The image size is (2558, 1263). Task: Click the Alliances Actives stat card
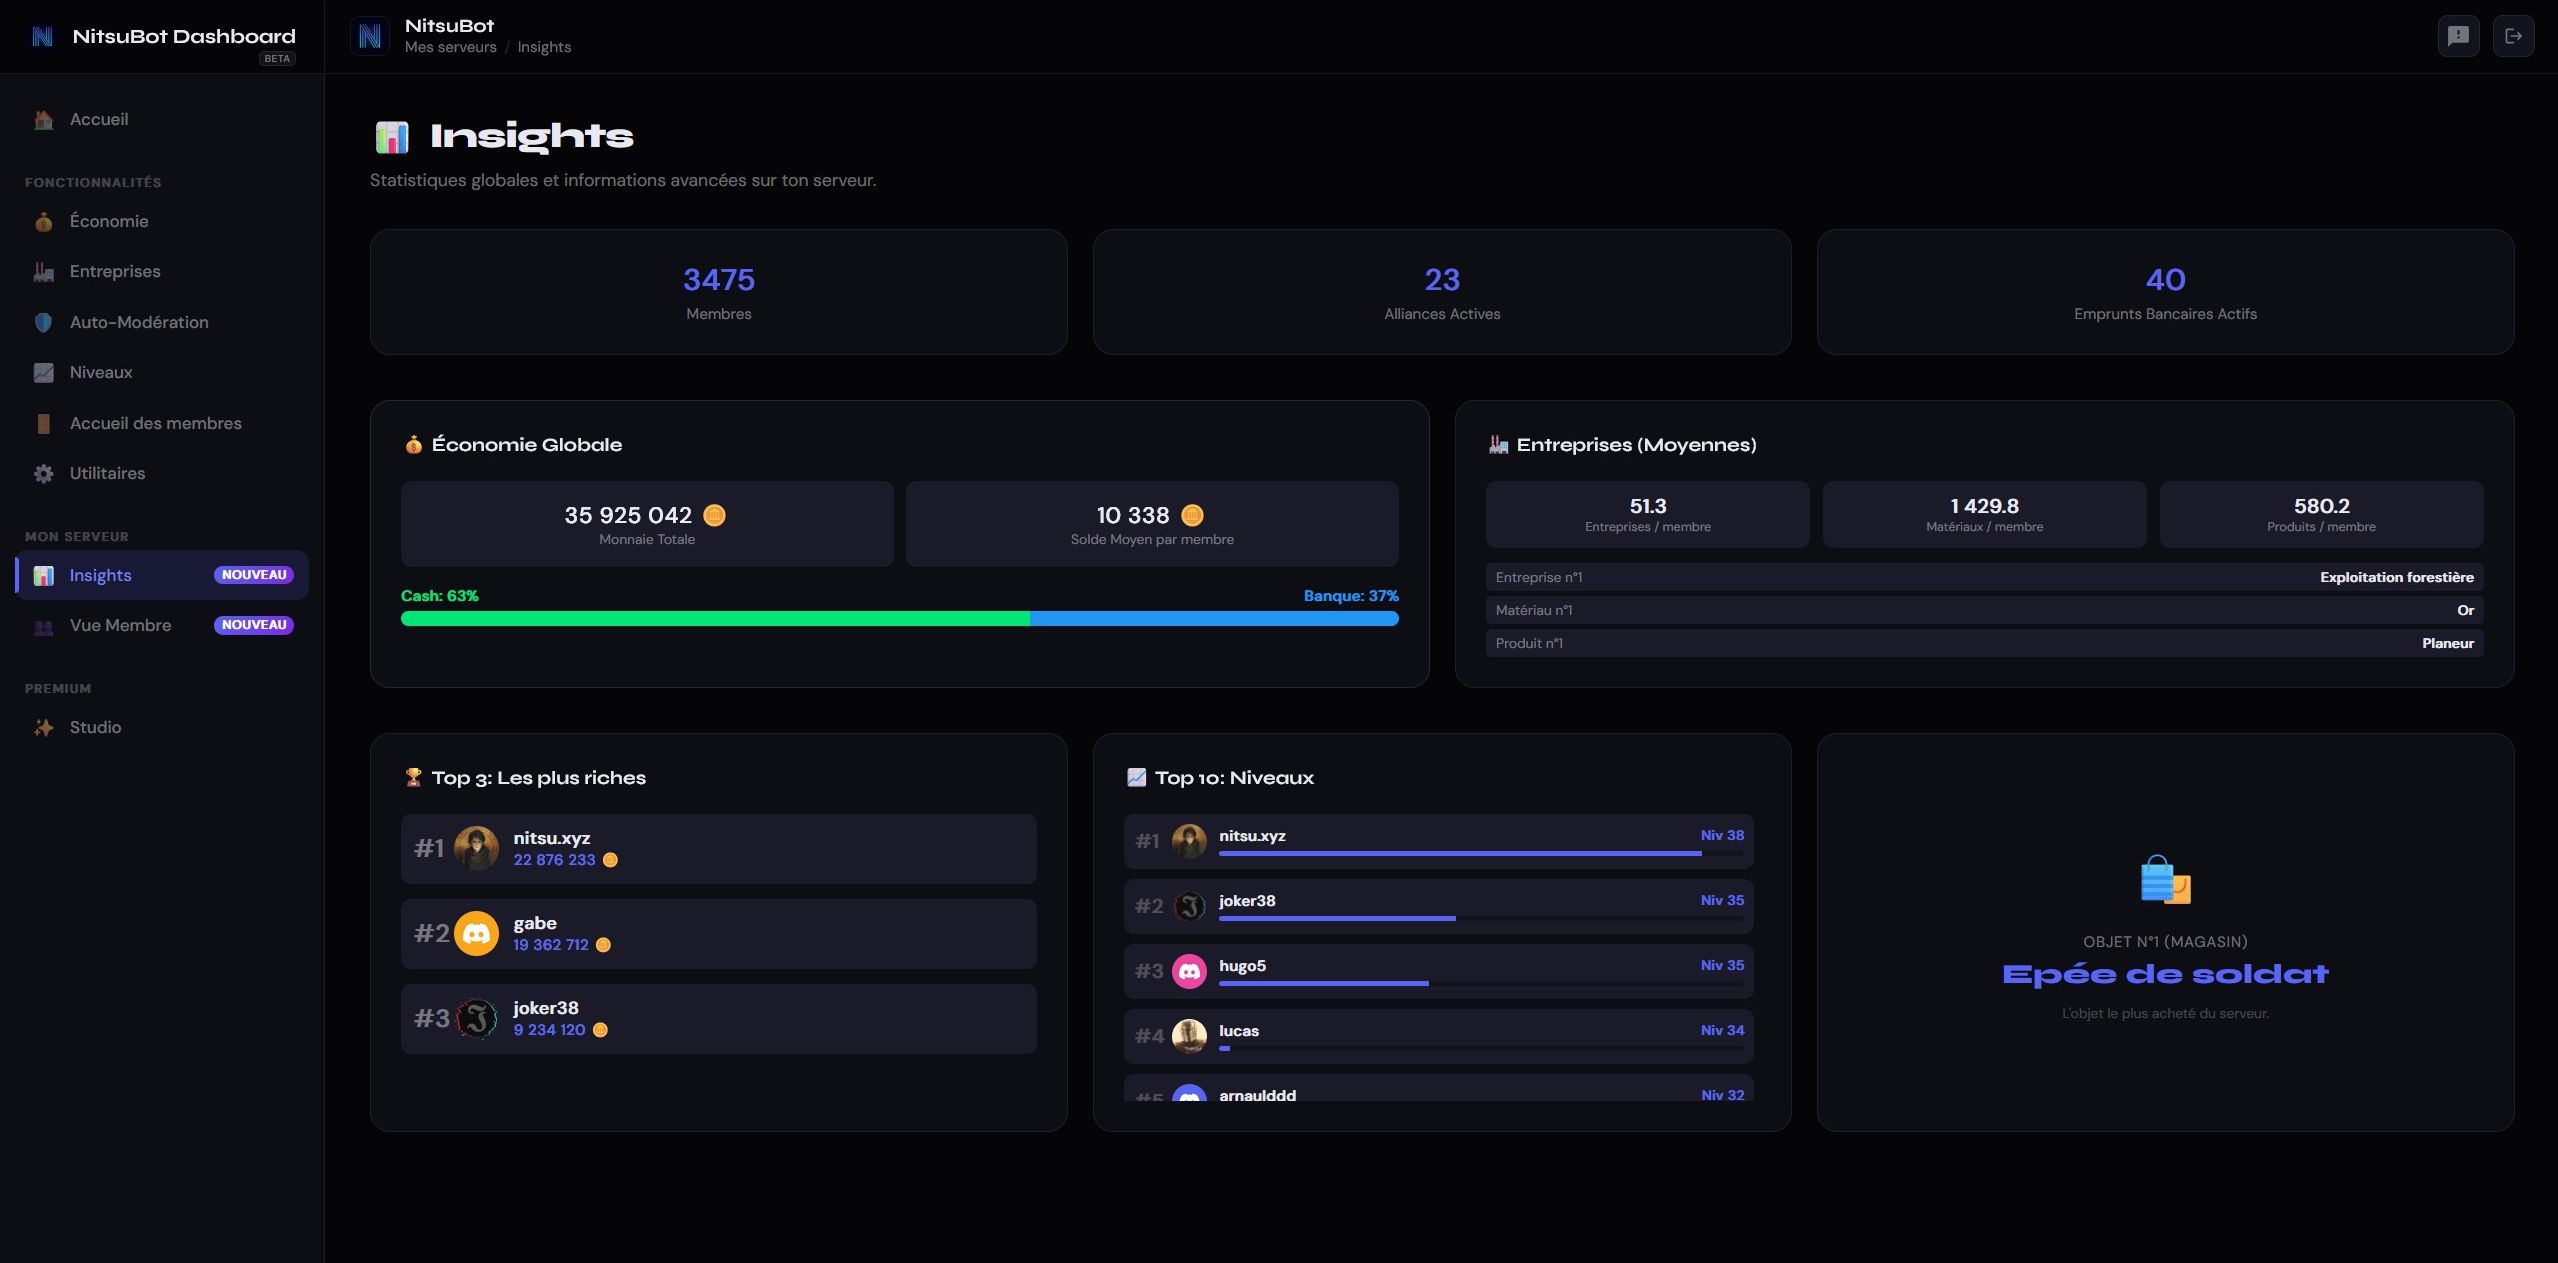[1441, 292]
